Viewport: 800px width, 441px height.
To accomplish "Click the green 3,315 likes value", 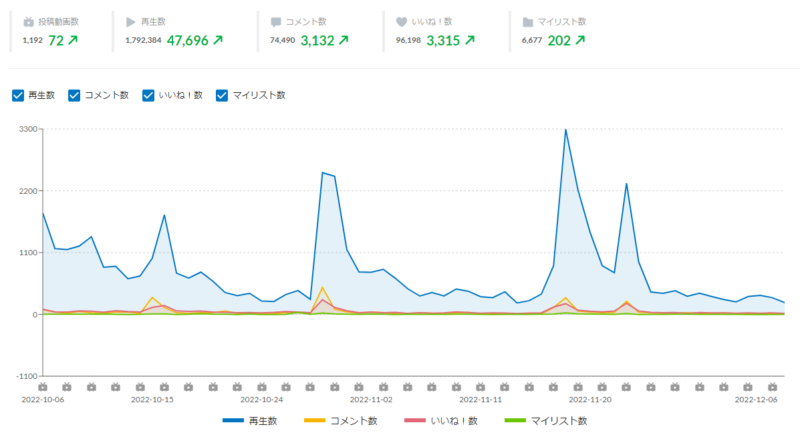I will tap(443, 40).
